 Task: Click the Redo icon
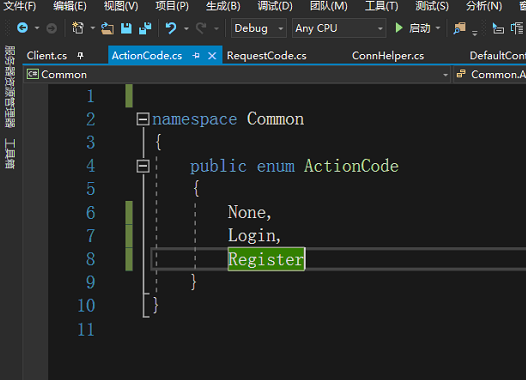(x=201, y=28)
